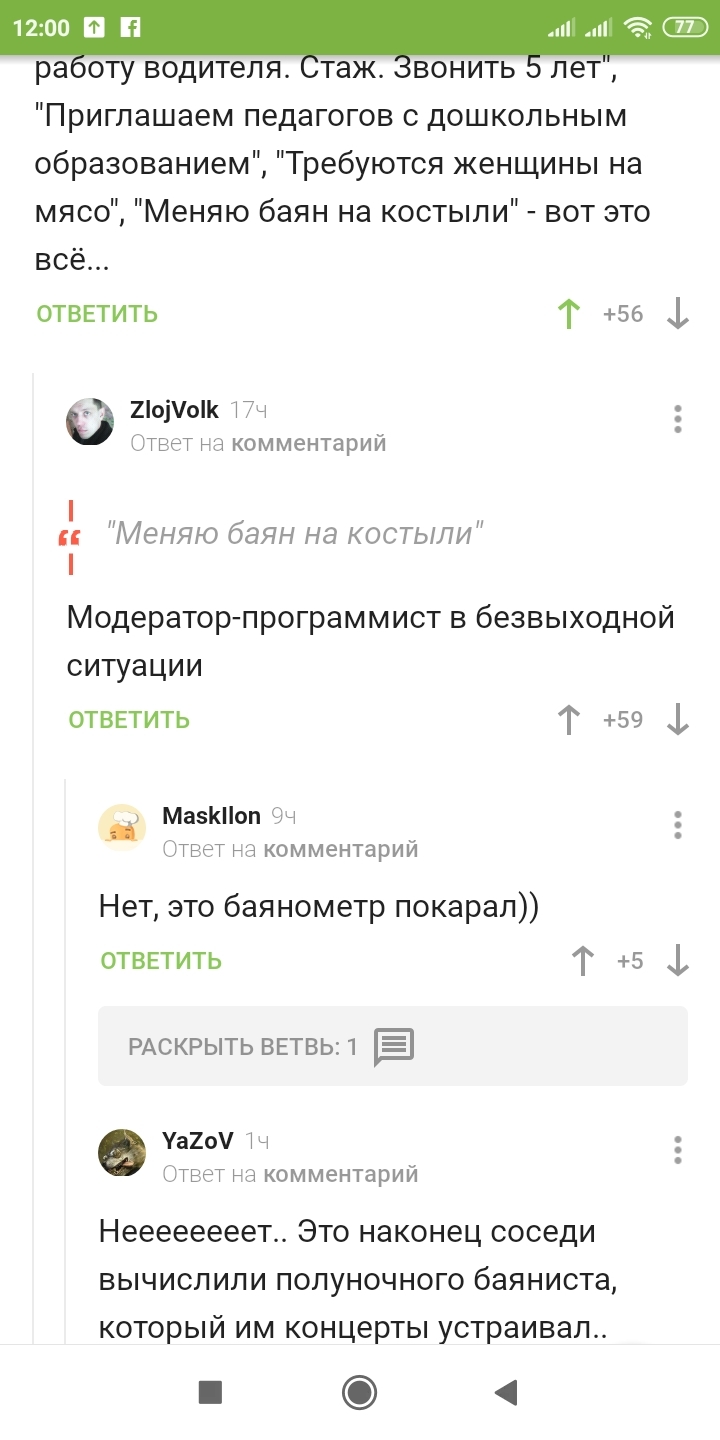
Task: Open YaZoV username link
Action: (198, 1141)
